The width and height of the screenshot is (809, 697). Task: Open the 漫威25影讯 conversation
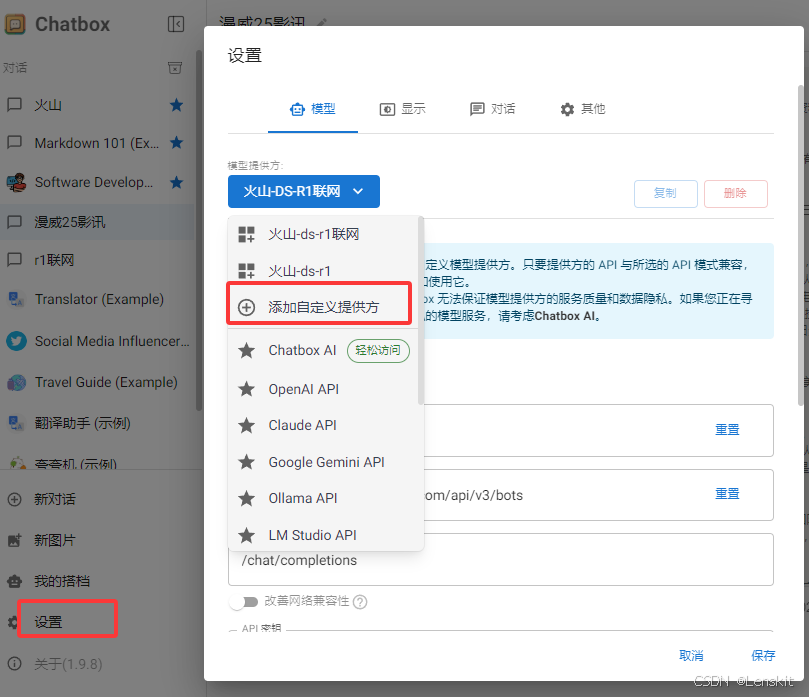[x=97, y=222]
